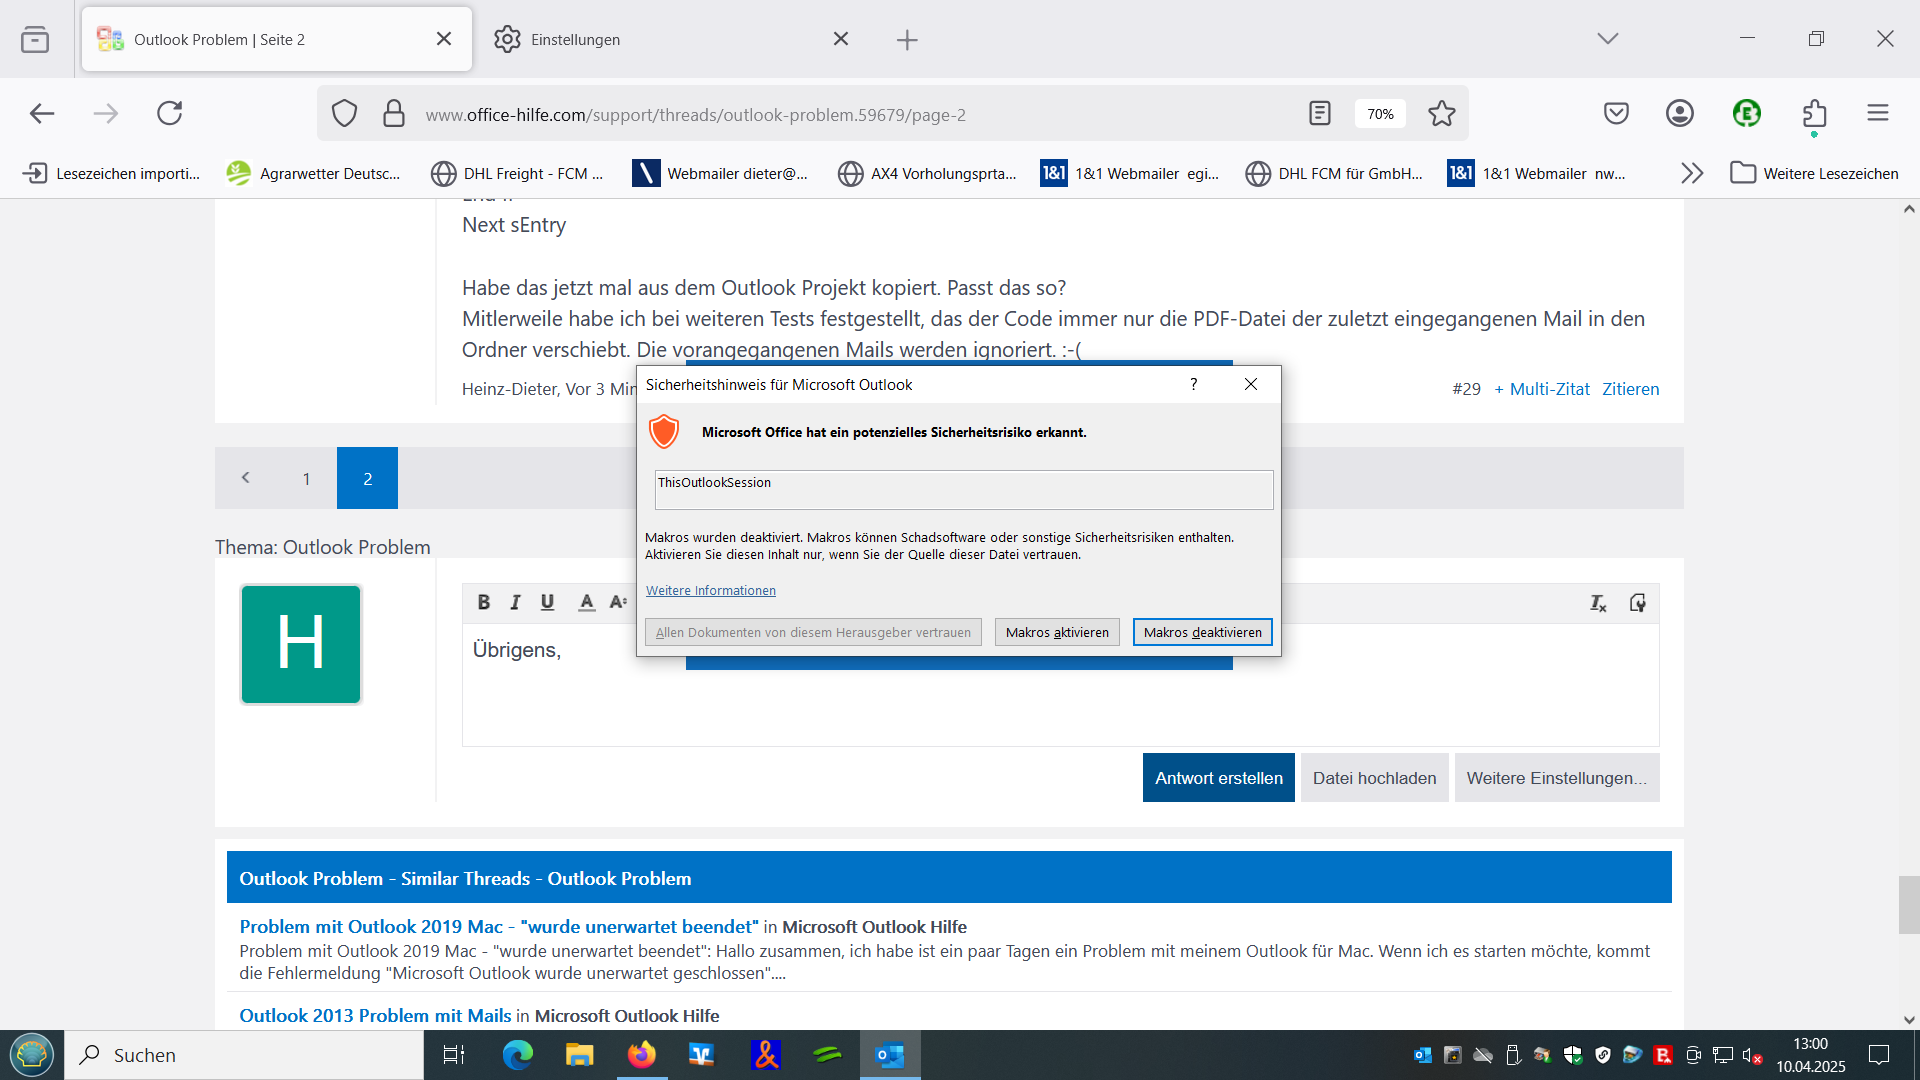
Task: Open Microsoft Edge from the taskbar
Action: click(517, 1055)
